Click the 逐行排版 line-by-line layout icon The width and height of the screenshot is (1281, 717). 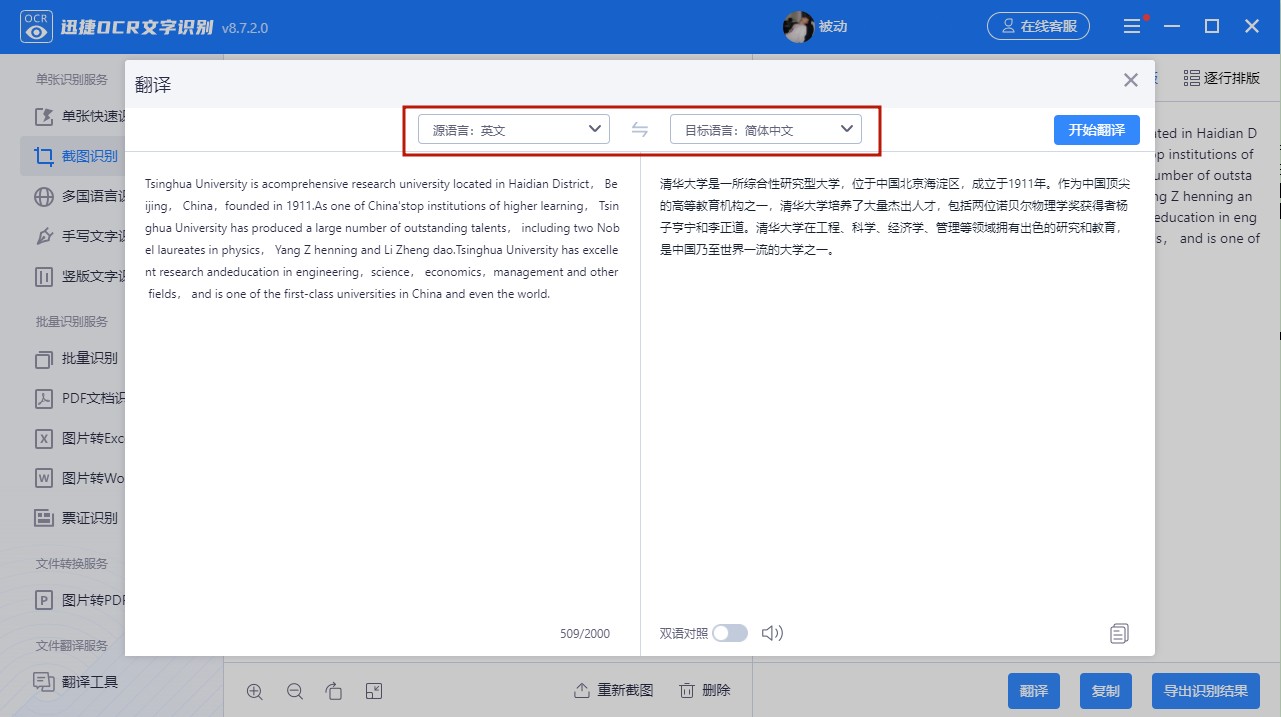[1211, 75]
